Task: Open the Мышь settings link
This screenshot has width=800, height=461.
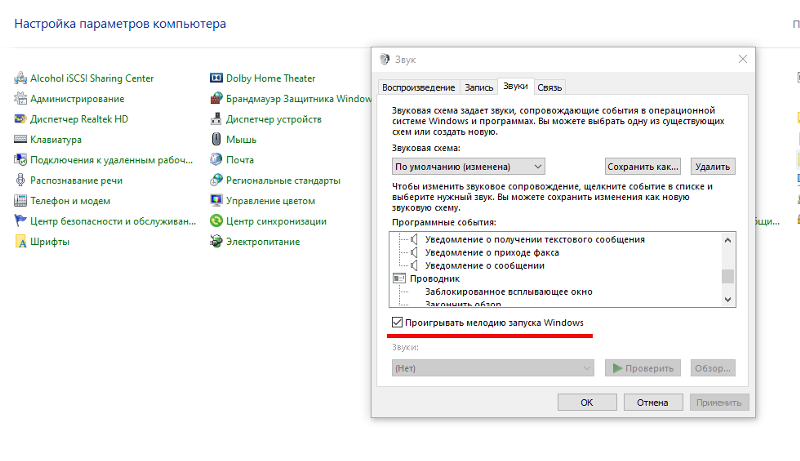Action: (x=241, y=139)
